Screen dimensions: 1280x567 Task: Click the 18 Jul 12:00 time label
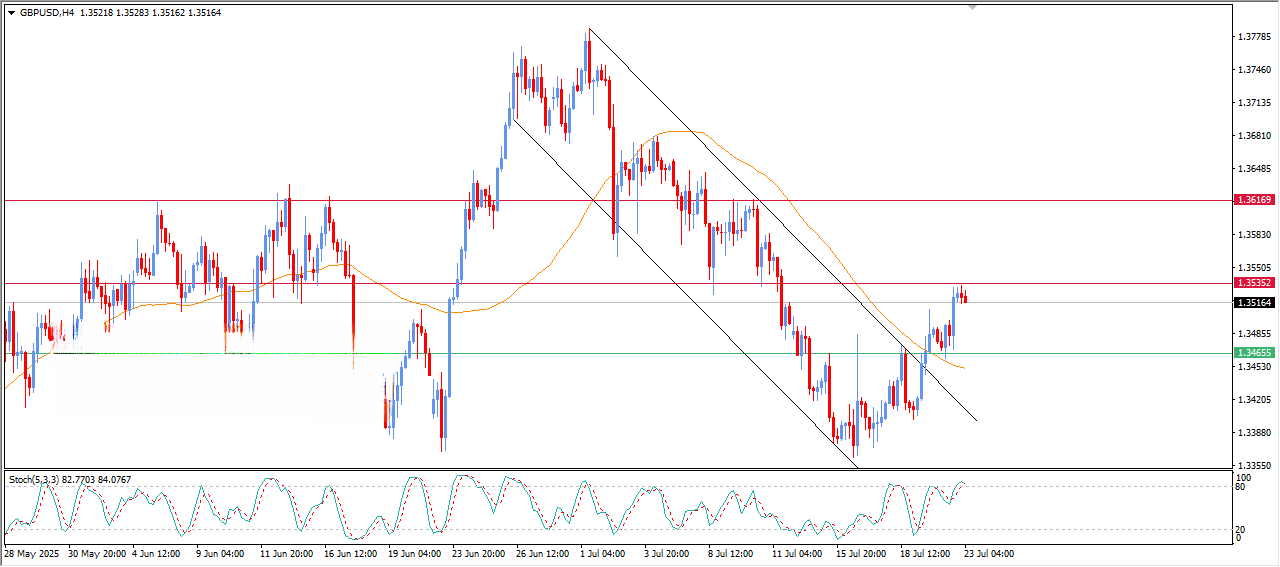(927, 553)
